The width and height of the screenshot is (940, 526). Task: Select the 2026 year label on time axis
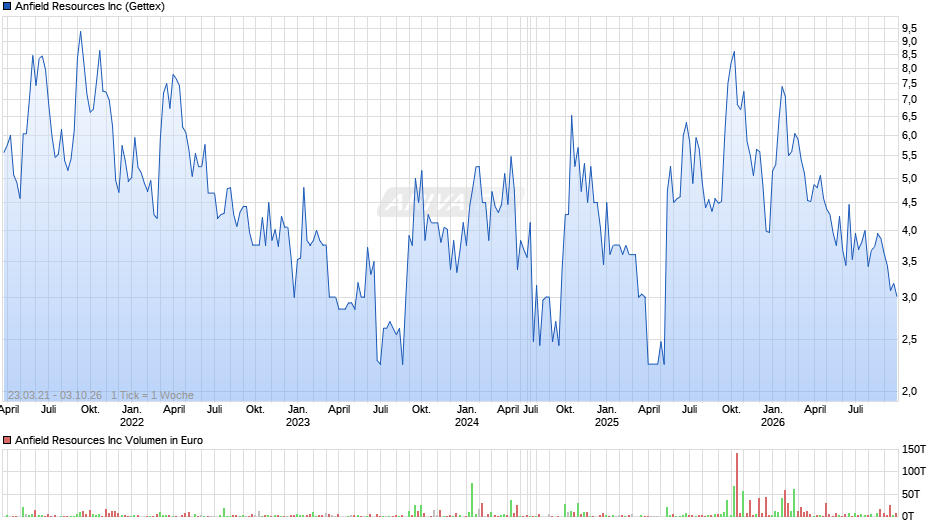click(773, 422)
